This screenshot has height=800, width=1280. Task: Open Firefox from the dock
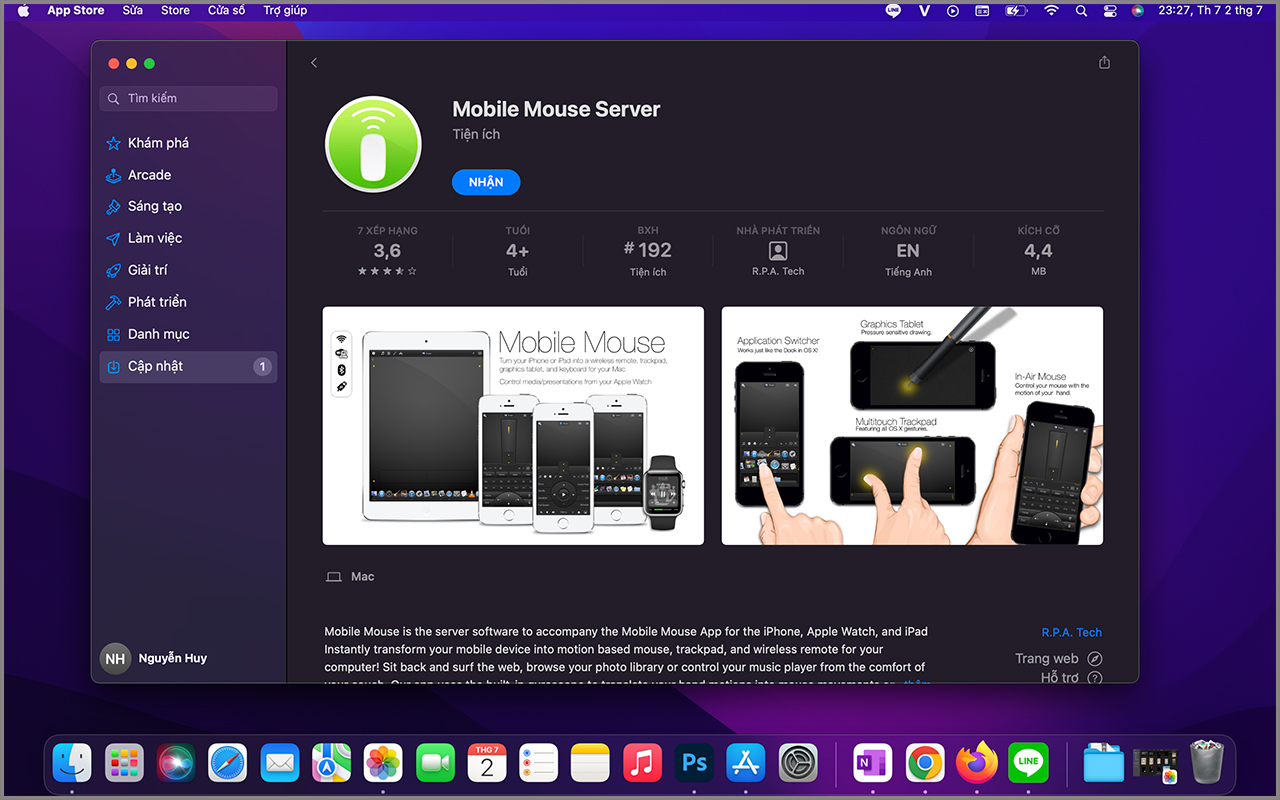pos(977,763)
